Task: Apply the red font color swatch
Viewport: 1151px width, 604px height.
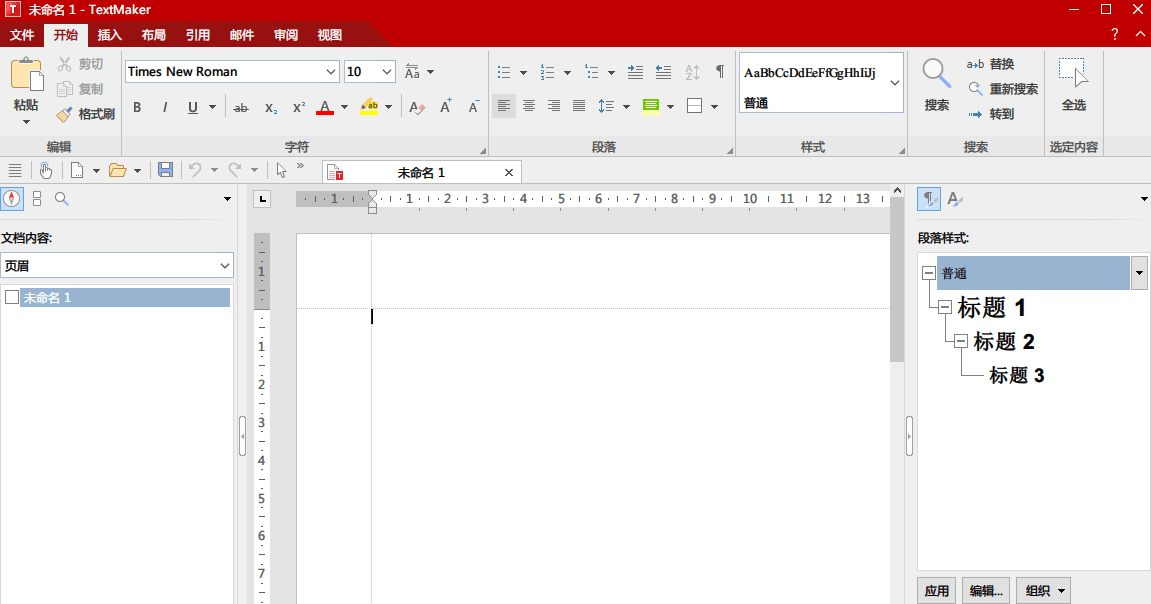Action: 324,107
